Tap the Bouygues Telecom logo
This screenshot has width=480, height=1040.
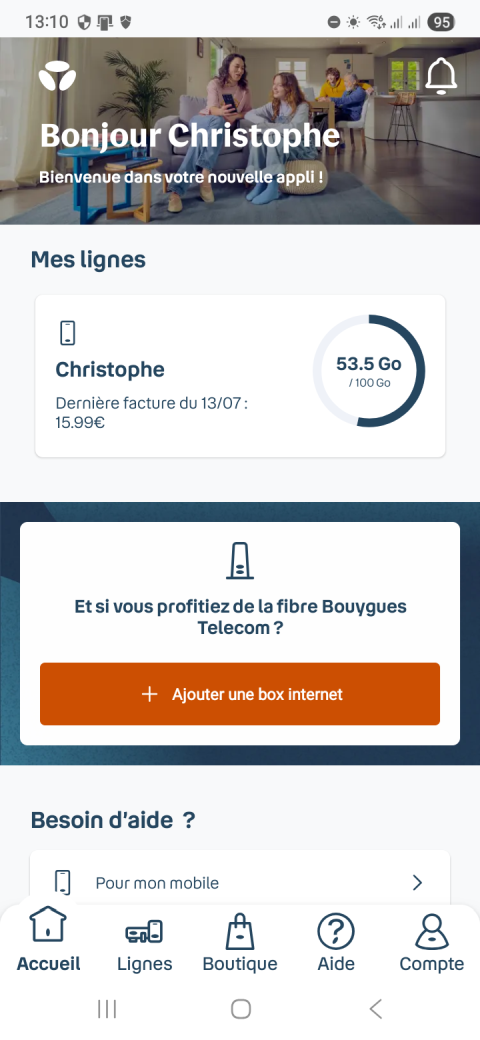click(x=57, y=76)
